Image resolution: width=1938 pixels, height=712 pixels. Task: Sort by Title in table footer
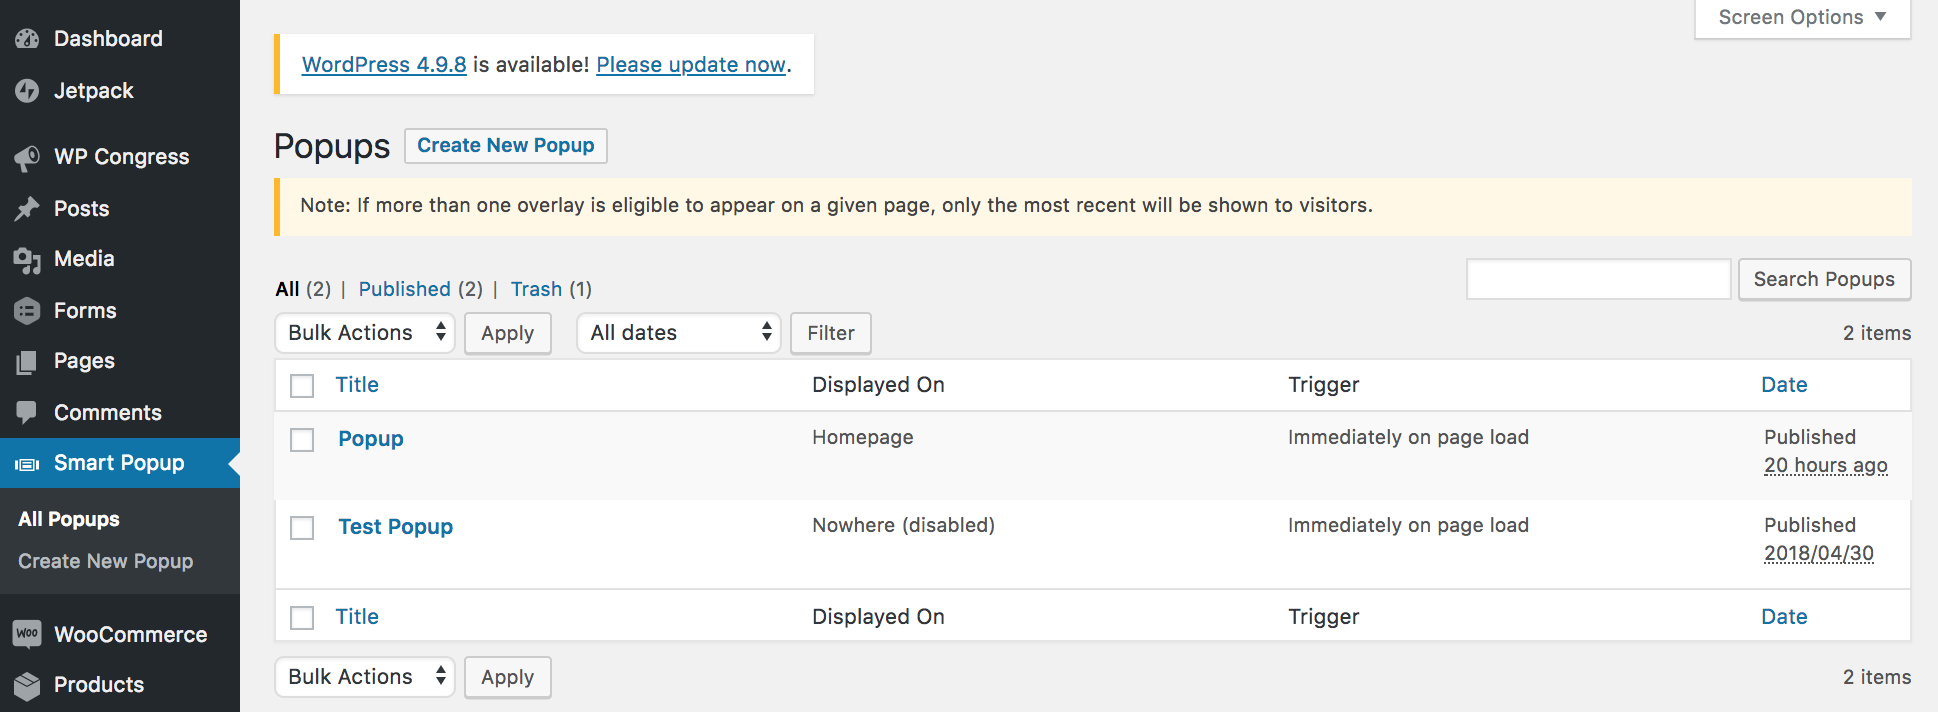pyautogui.click(x=357, y=617)
